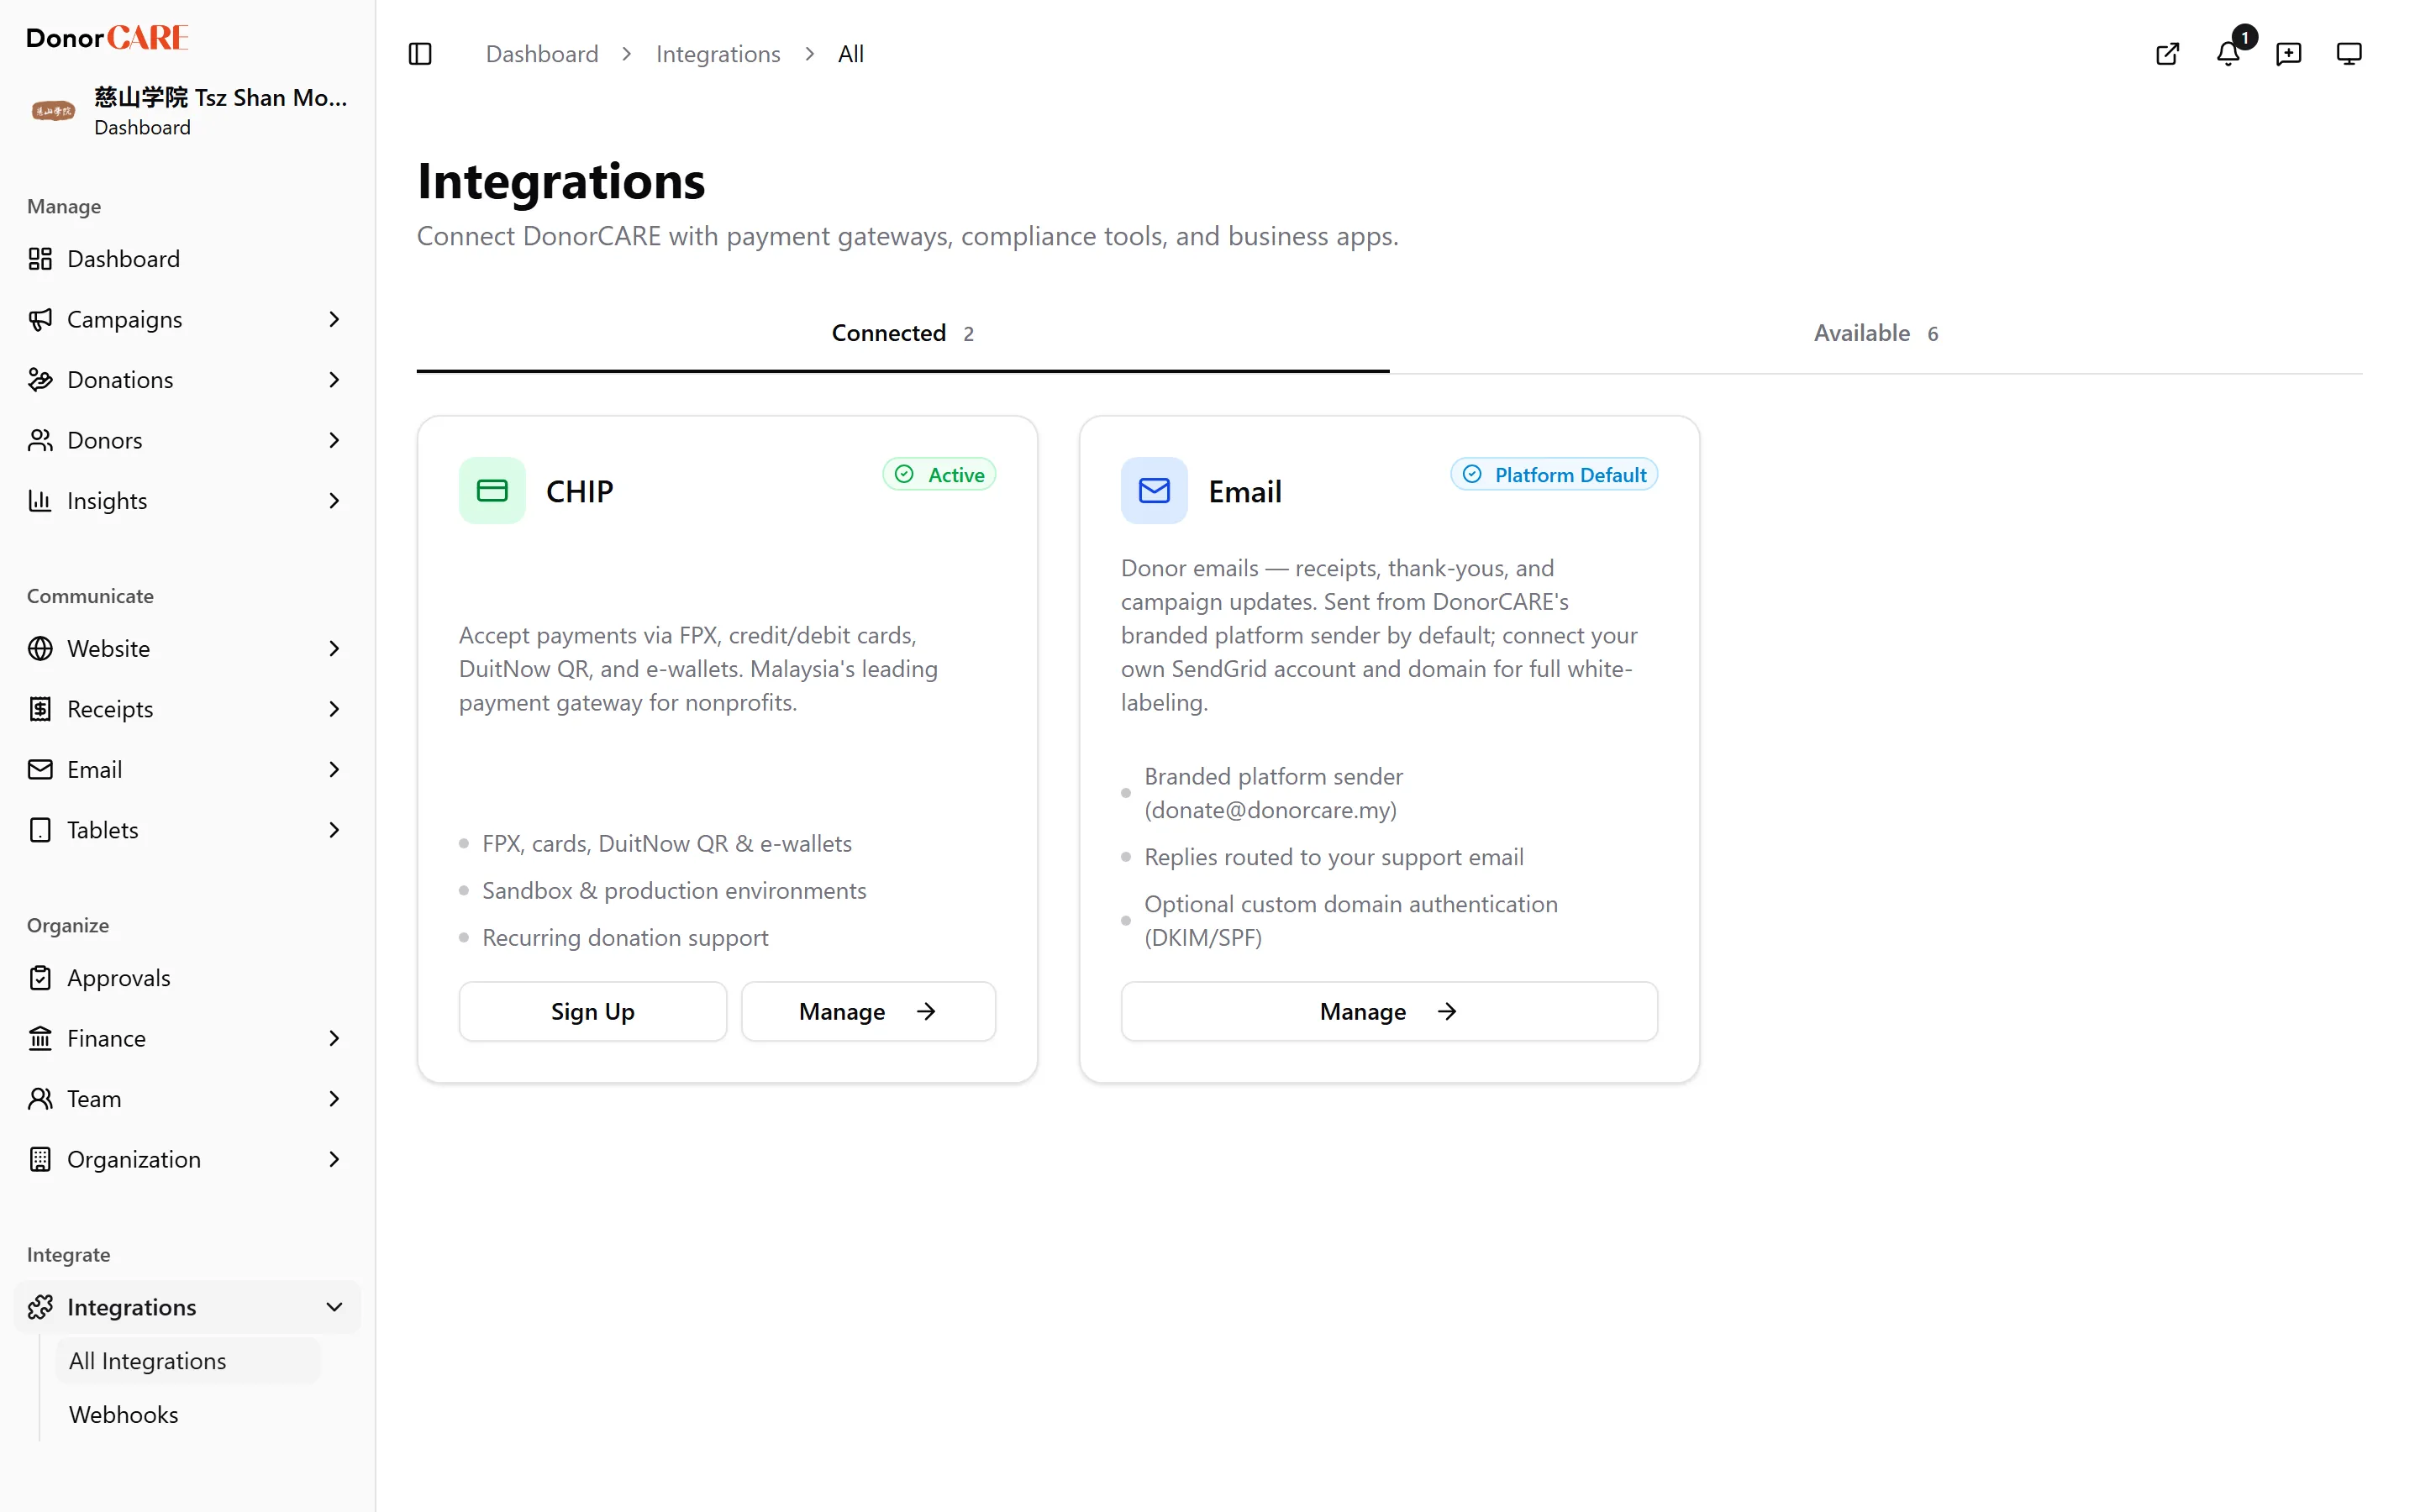2420x1512 pixels.
Task: Expand the Email sidebar chevron
Action: coord(334,770)
